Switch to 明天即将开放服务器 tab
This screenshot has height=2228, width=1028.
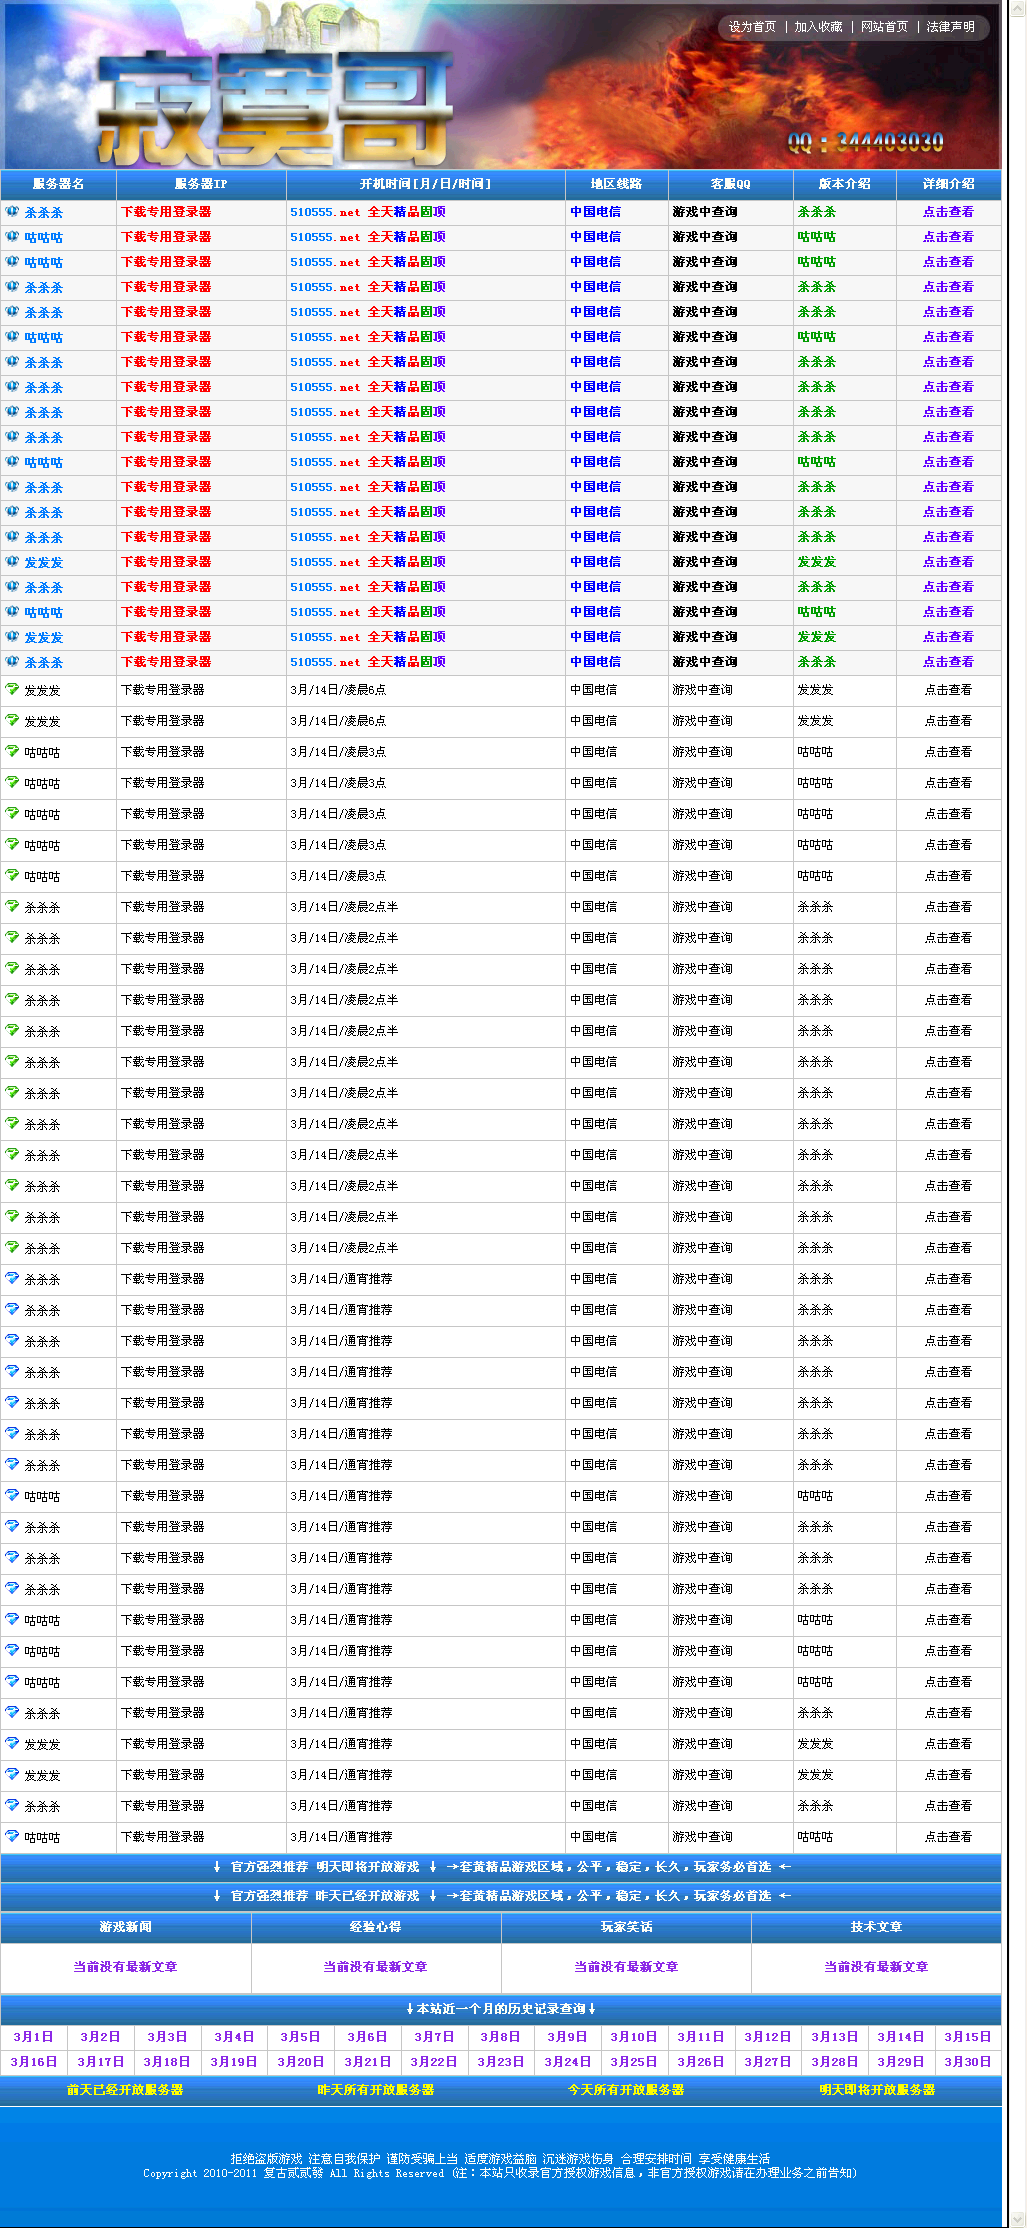[876, 2090]
